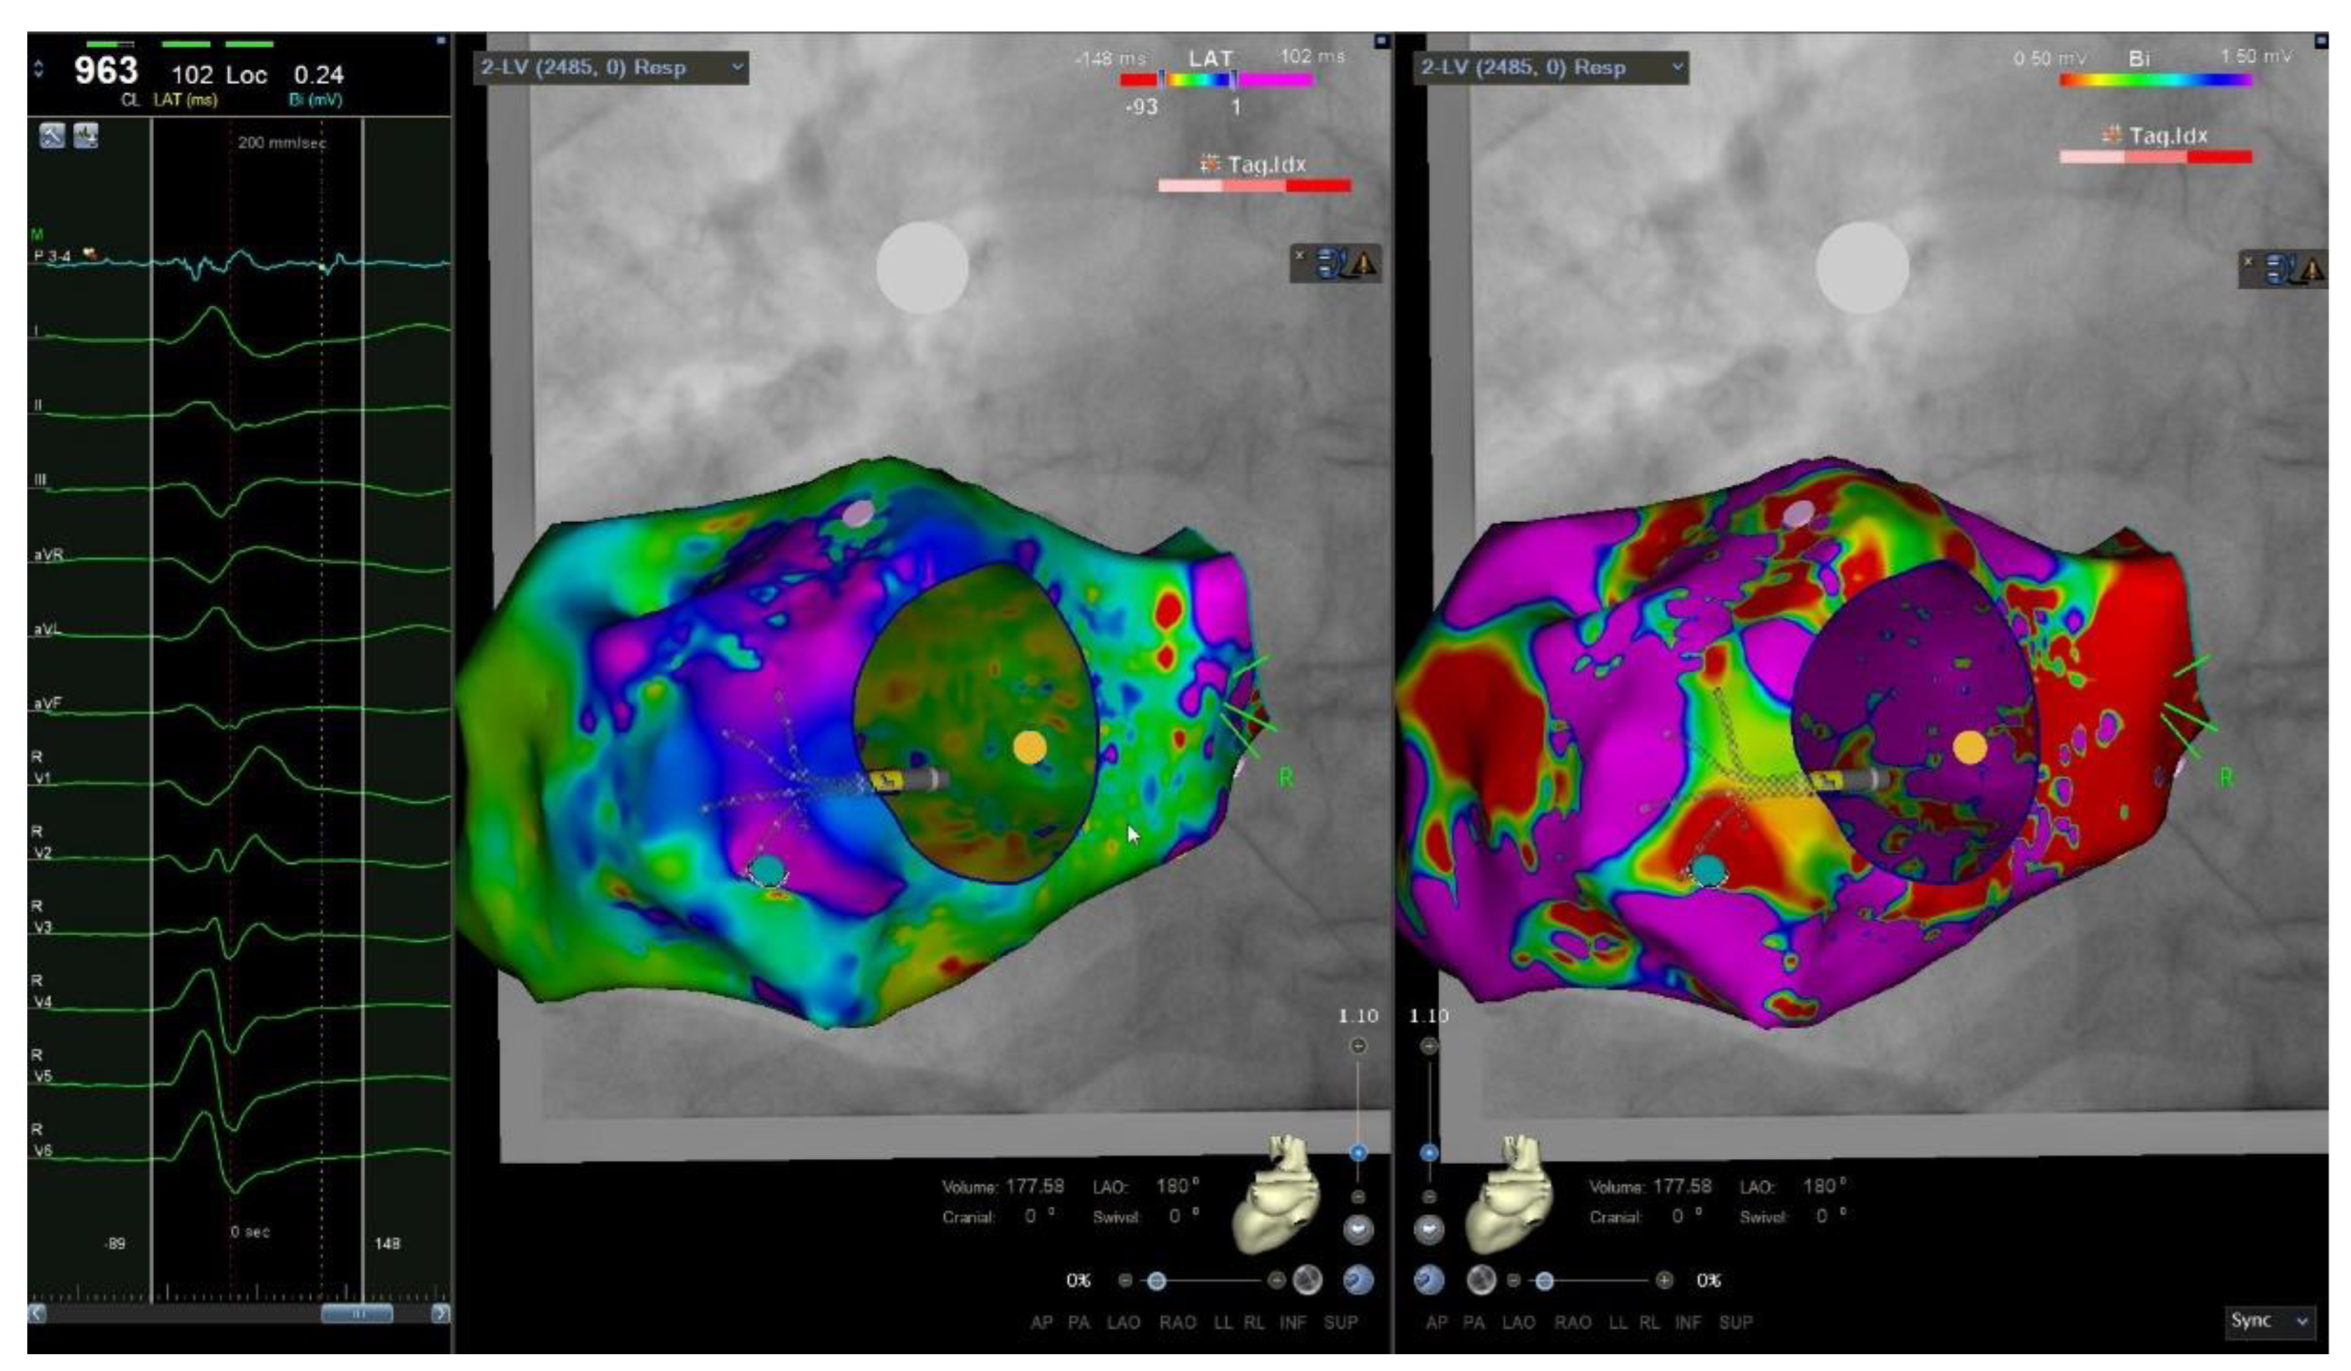Click the signal waveform icon beside hammer
The image size is (2351, 1371).
coord(86,135)
